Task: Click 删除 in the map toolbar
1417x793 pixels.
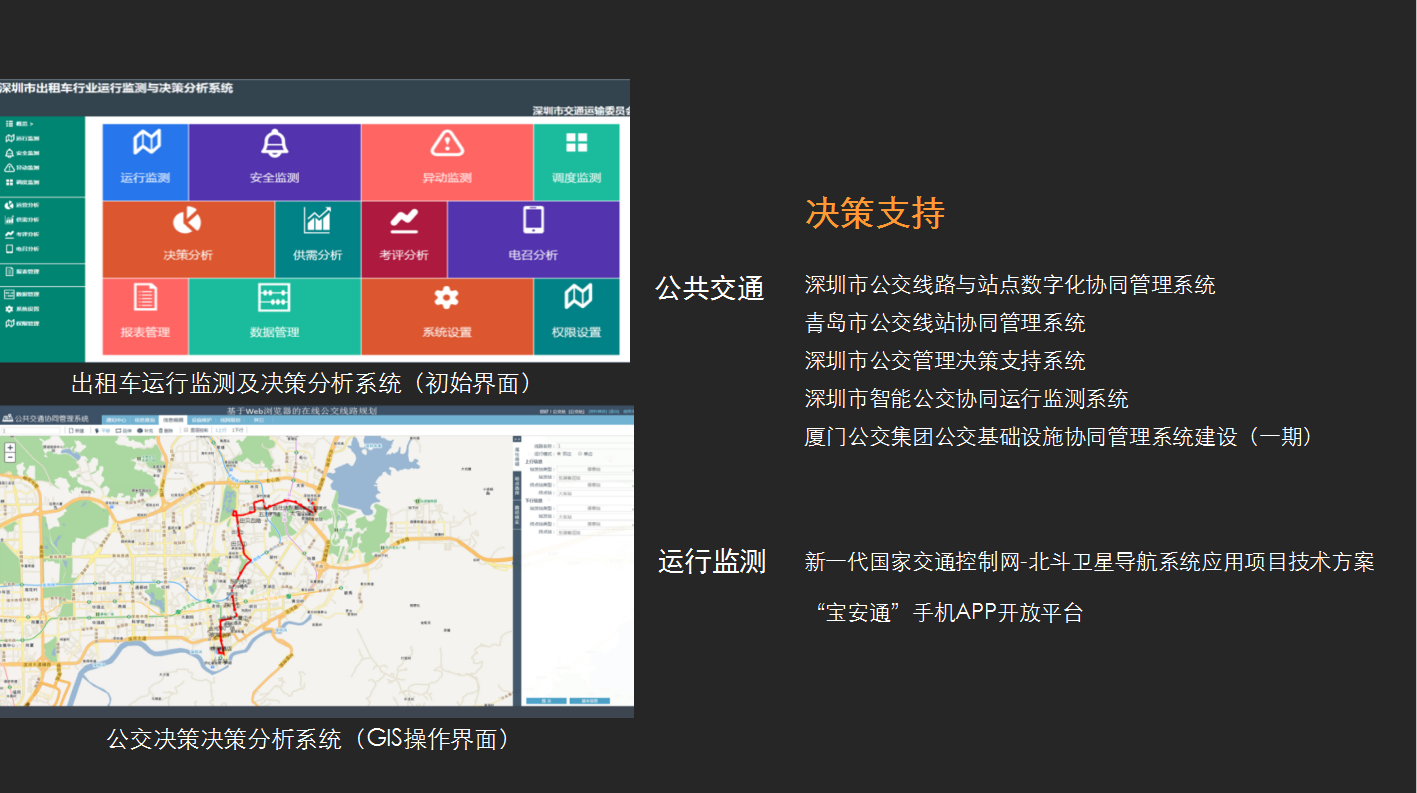Action: point(166,431)
